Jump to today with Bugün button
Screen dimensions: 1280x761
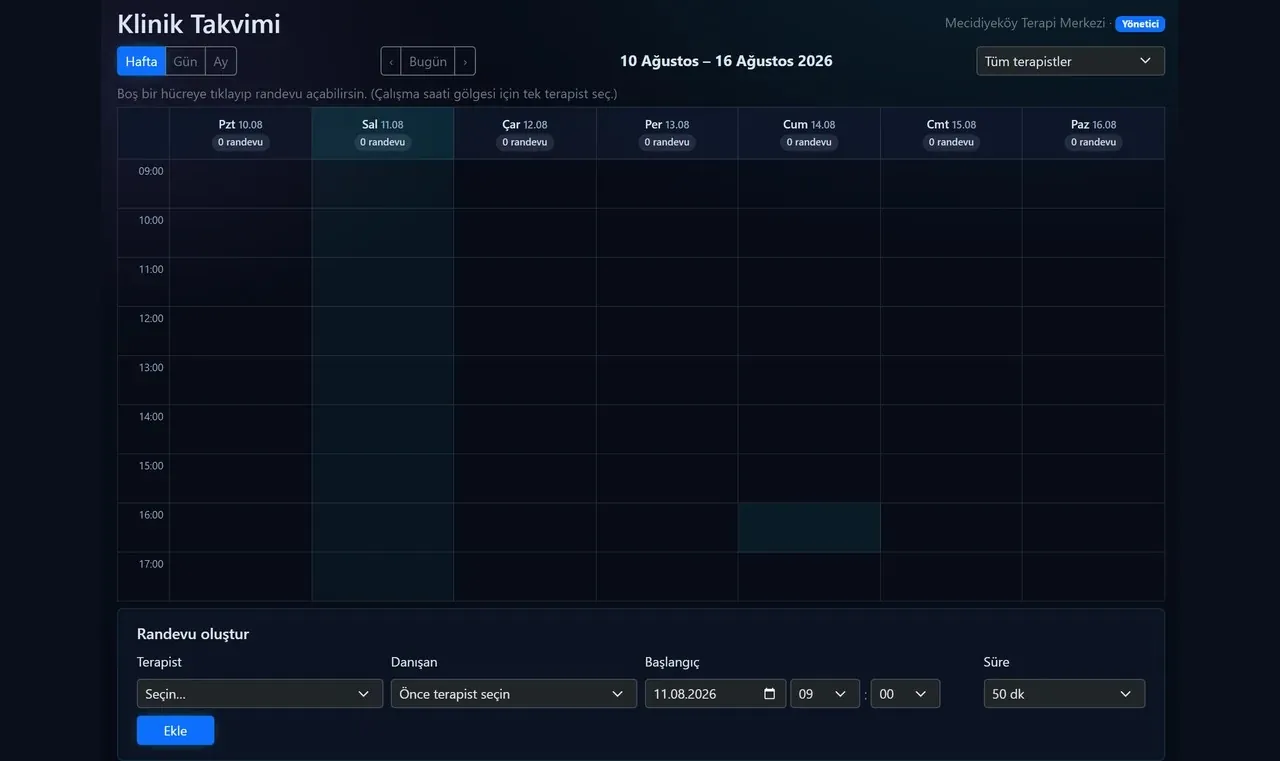click(x=428, y=61)
